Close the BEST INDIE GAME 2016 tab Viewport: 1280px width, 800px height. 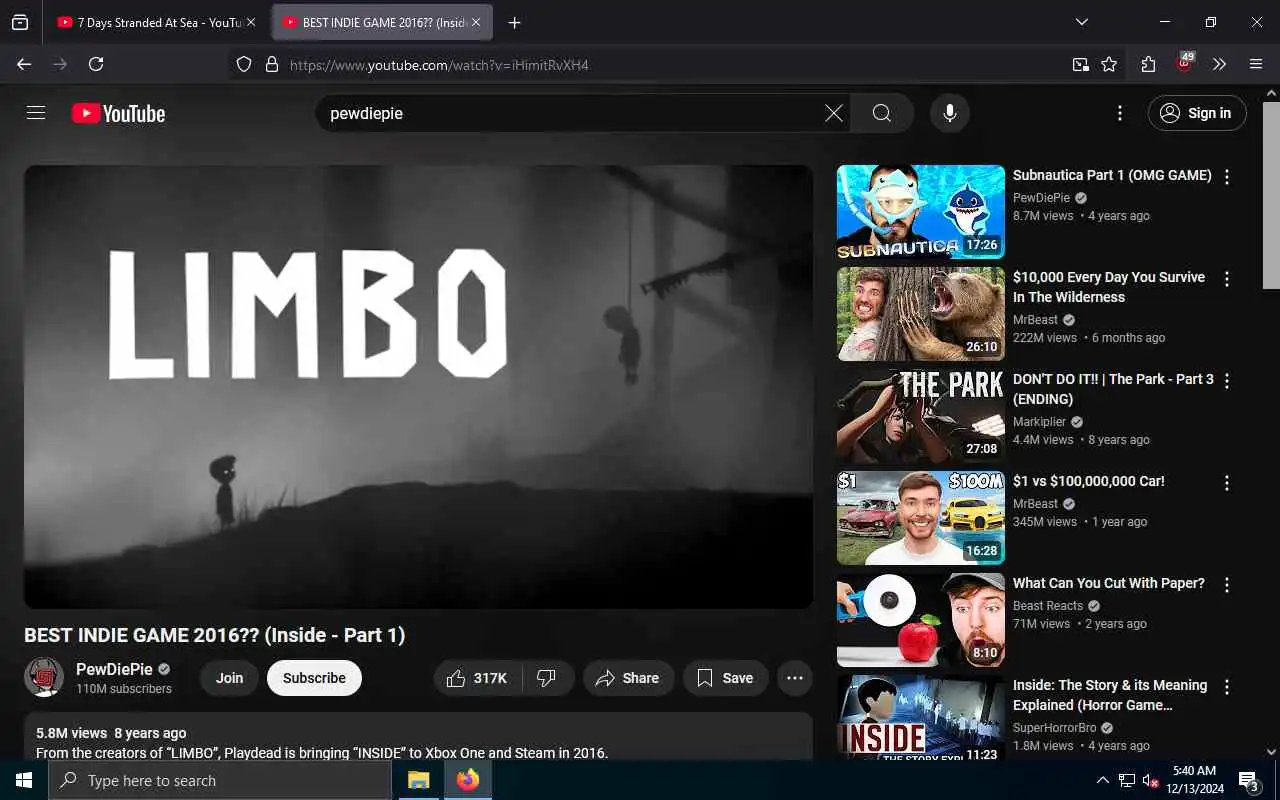point(475,22)
